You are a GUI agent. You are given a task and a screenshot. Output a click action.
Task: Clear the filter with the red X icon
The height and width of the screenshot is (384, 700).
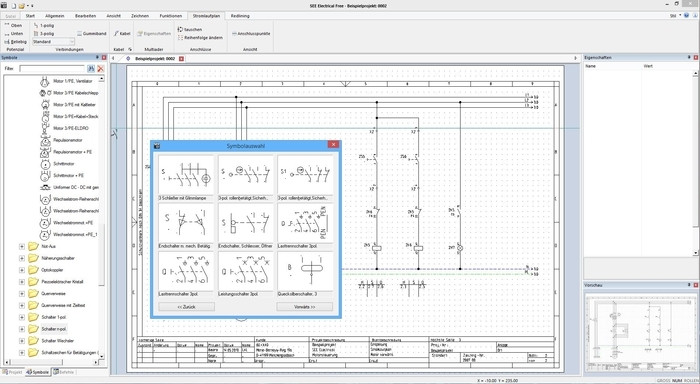pos(100,69)
